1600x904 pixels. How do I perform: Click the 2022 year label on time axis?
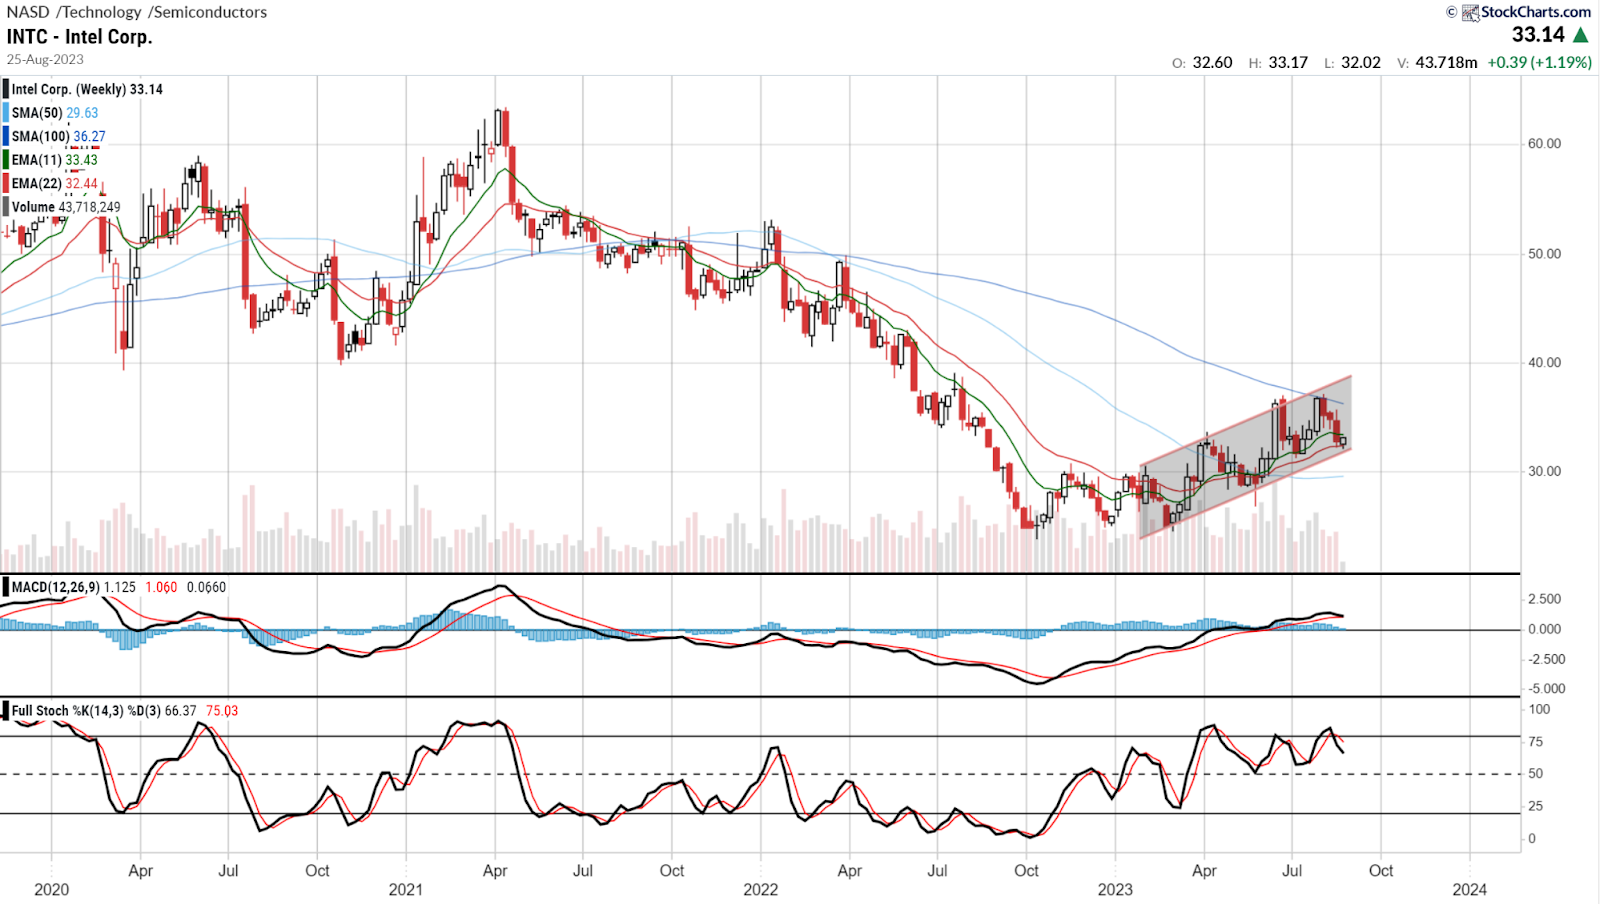pyautogui.click(x=760, y=889)
